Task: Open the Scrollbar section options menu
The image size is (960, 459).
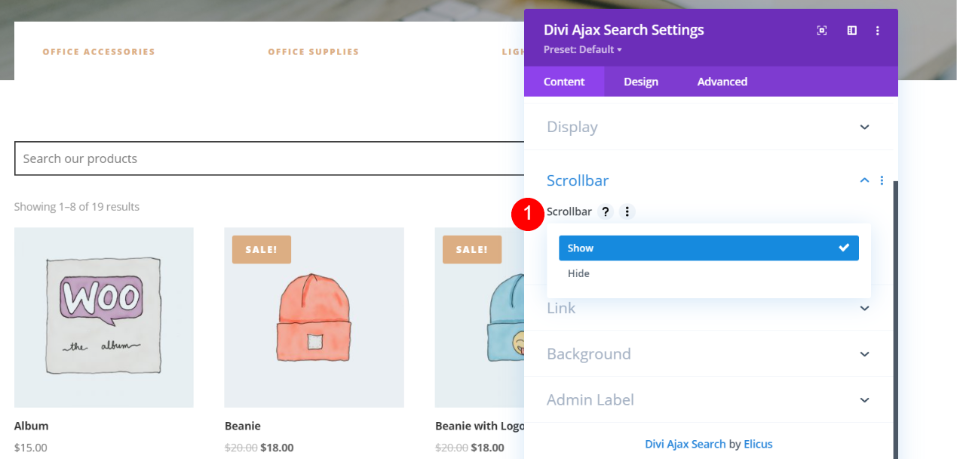Action: (x=882, y=181)
